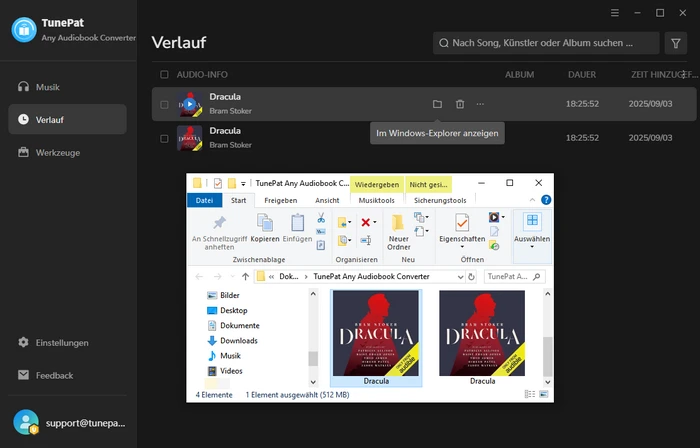The width and height of the screenshot is (700, 448).
Task: Tick the checkbox of the second Dracula row
Action: 164,138
